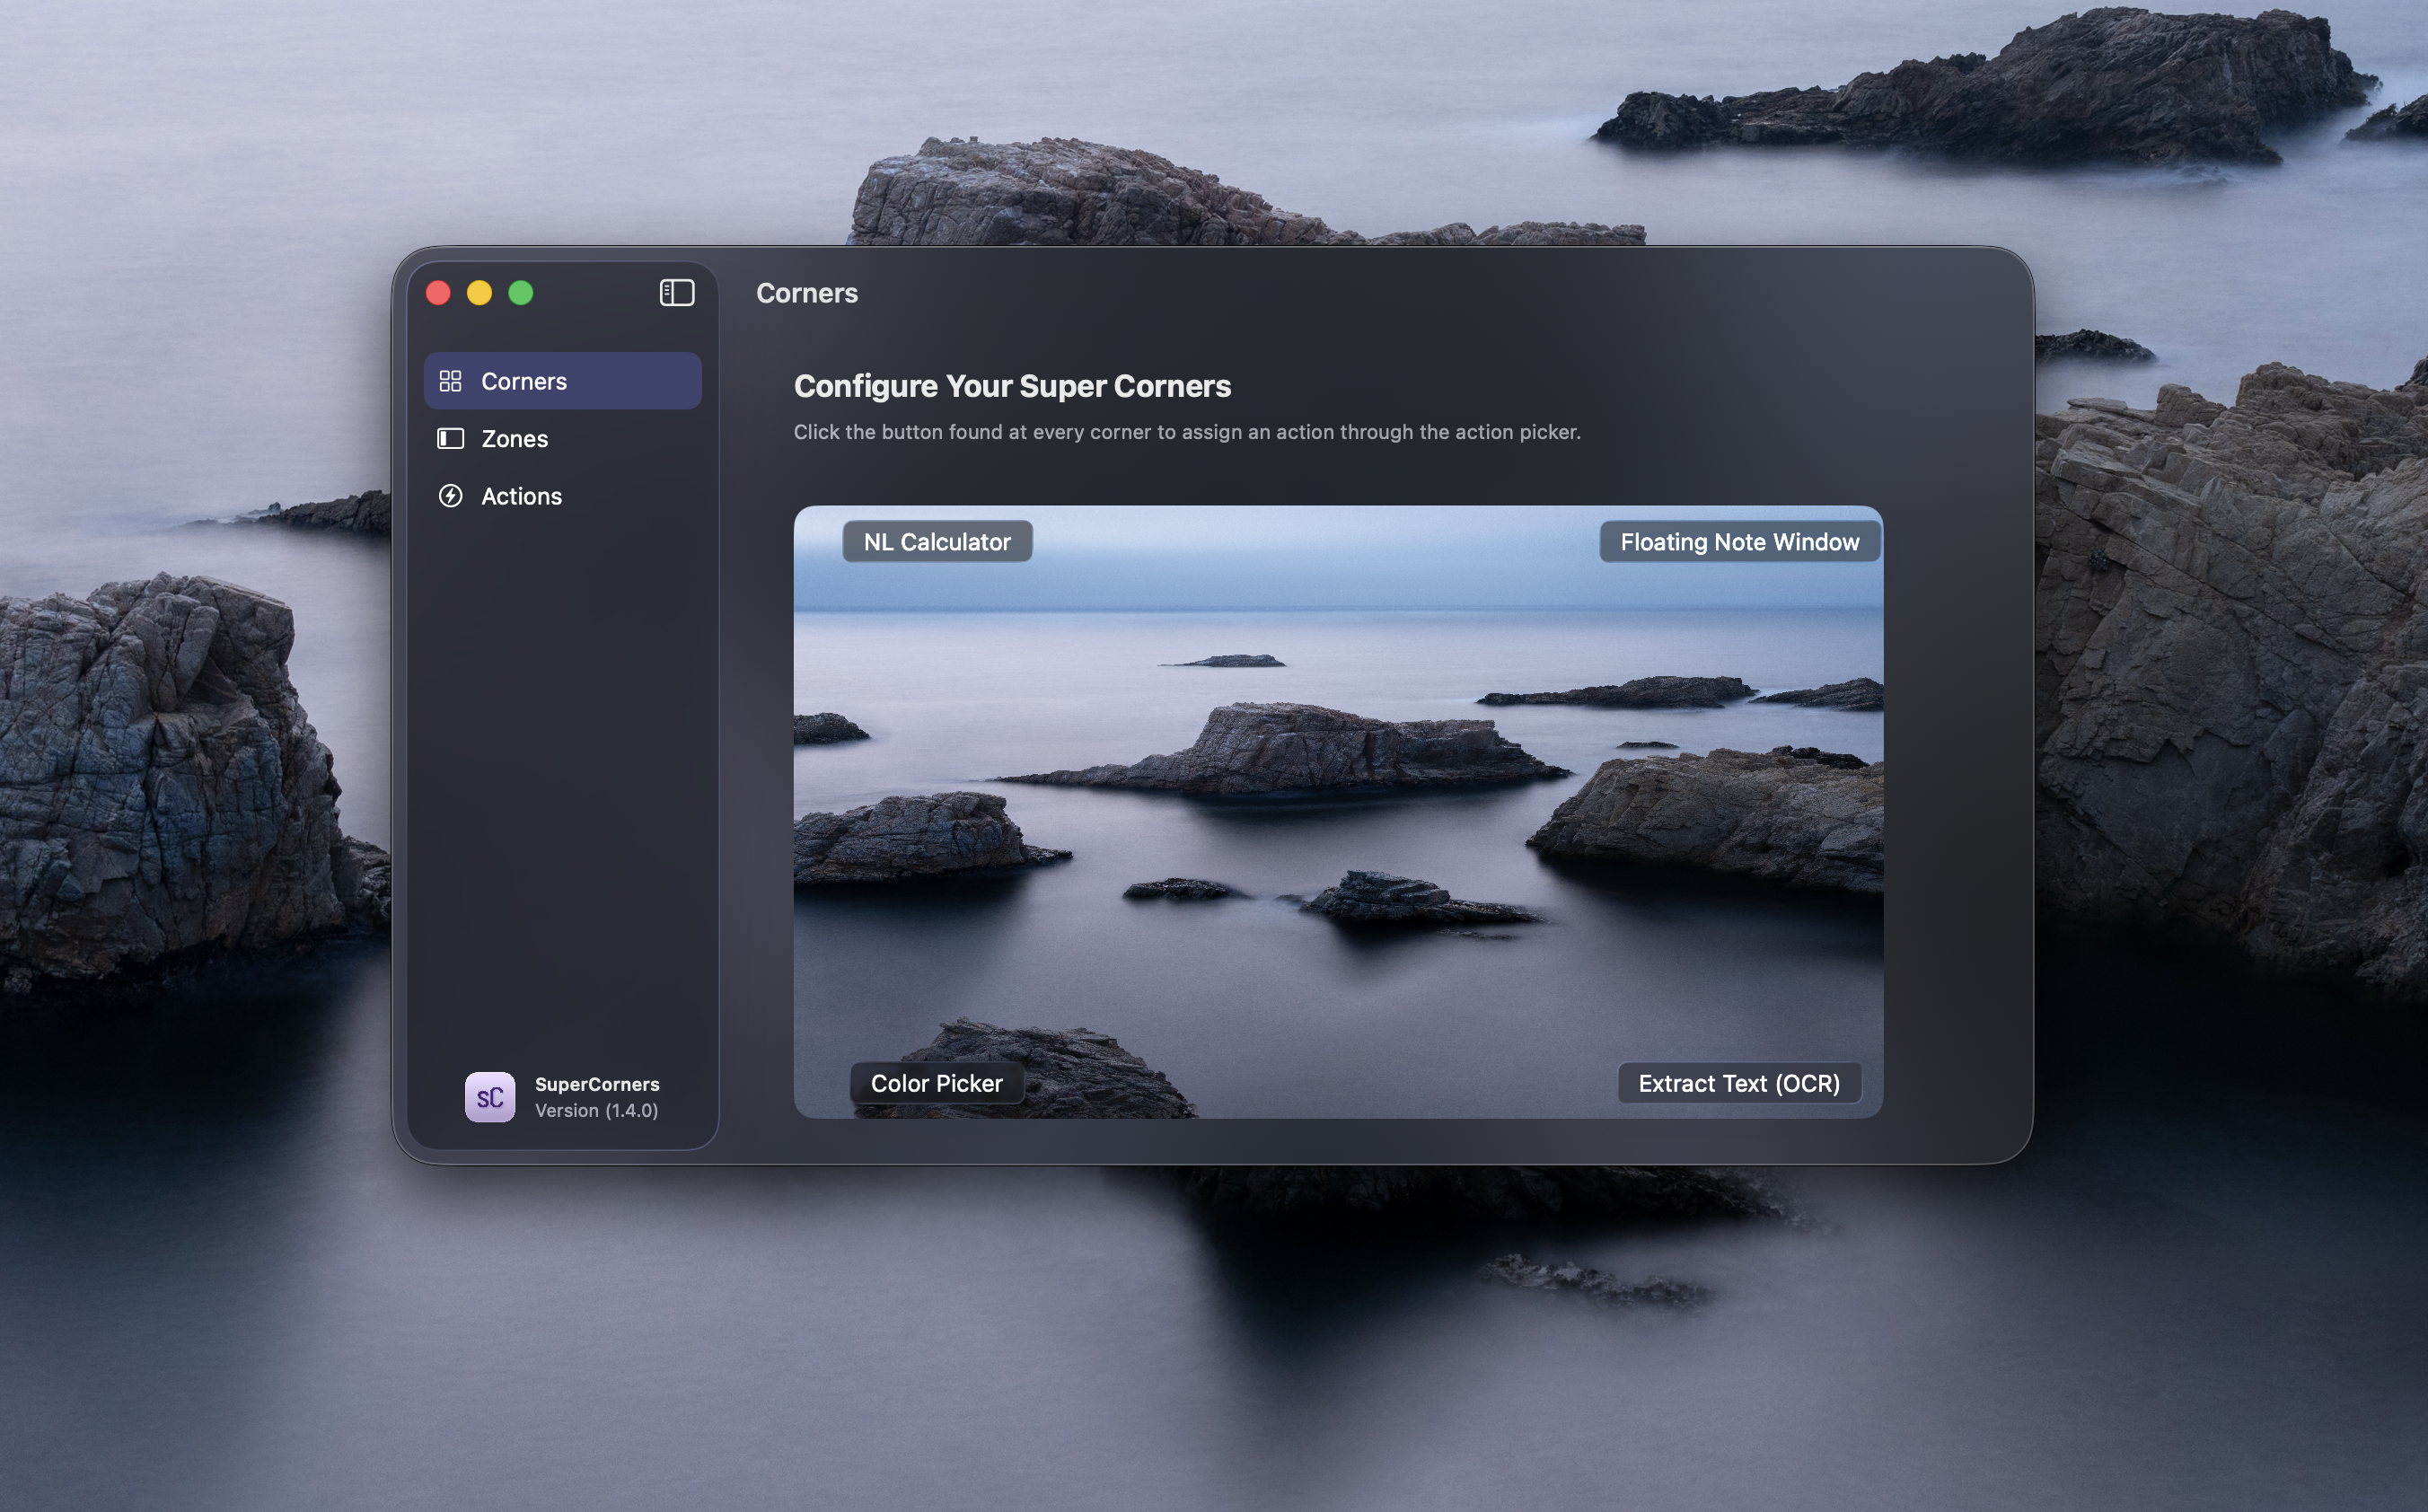The image size is (2428, 1512).
Task: Close the window with red button
Action: click(438, 293)
